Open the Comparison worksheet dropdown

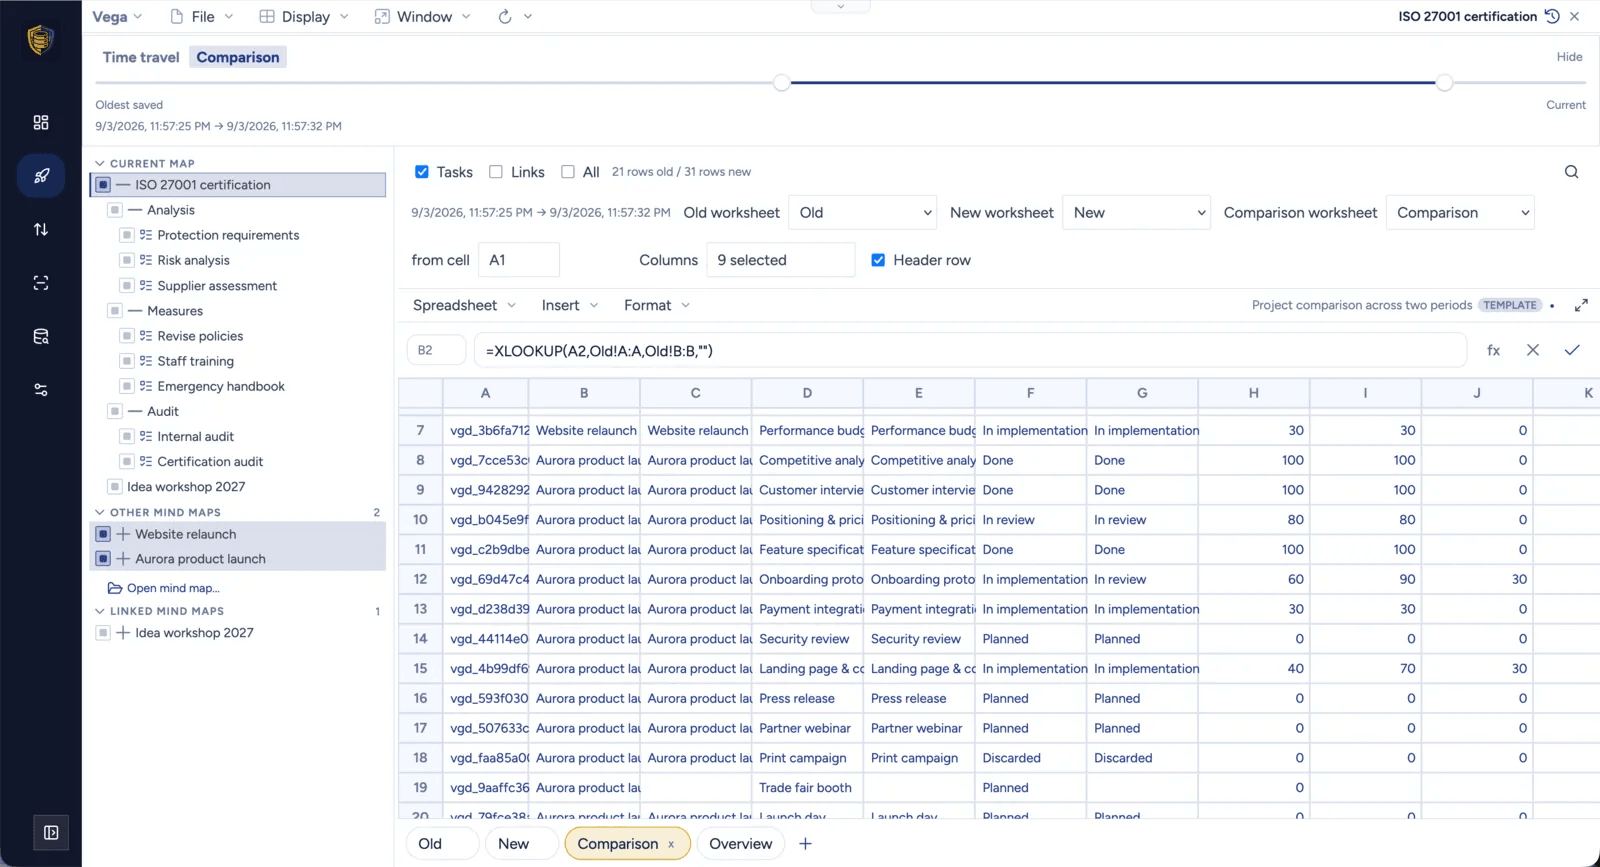1460,213
